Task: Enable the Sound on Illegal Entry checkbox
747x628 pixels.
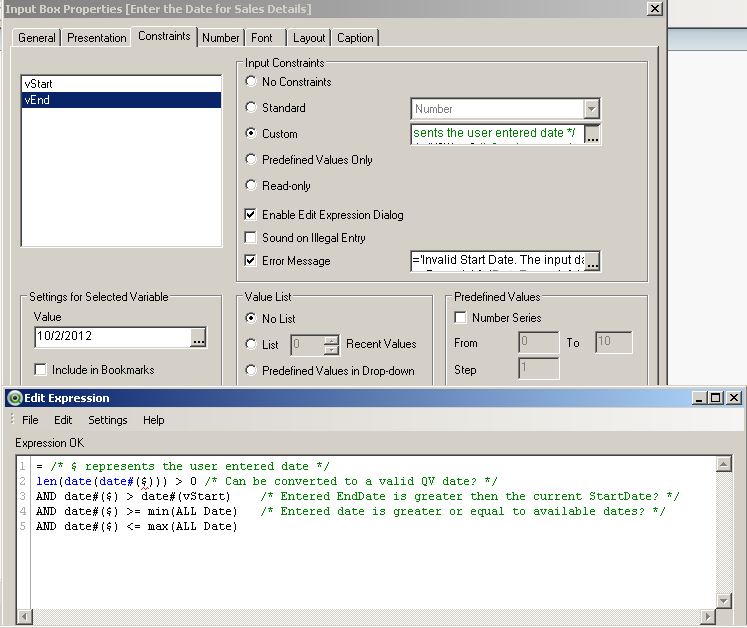Action: 251,238
